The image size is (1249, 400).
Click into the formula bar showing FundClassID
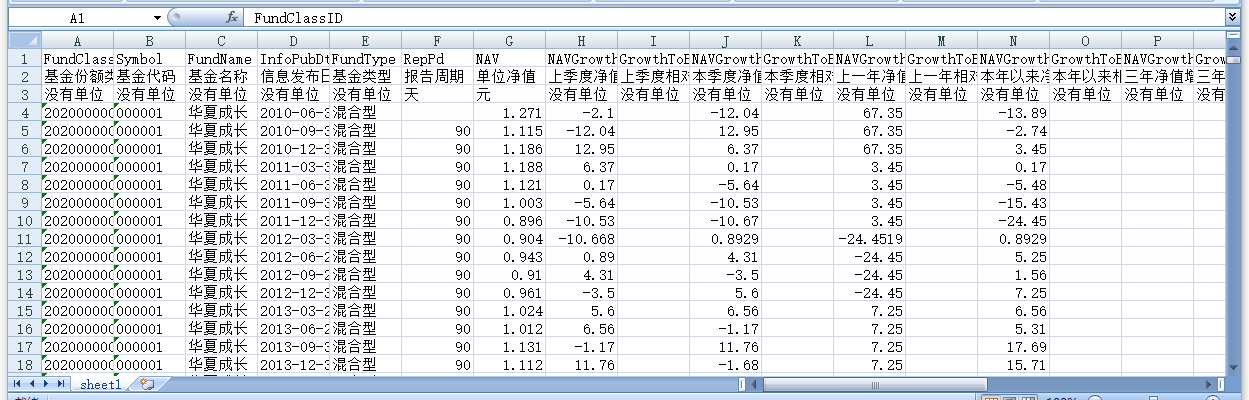[735, 18]
